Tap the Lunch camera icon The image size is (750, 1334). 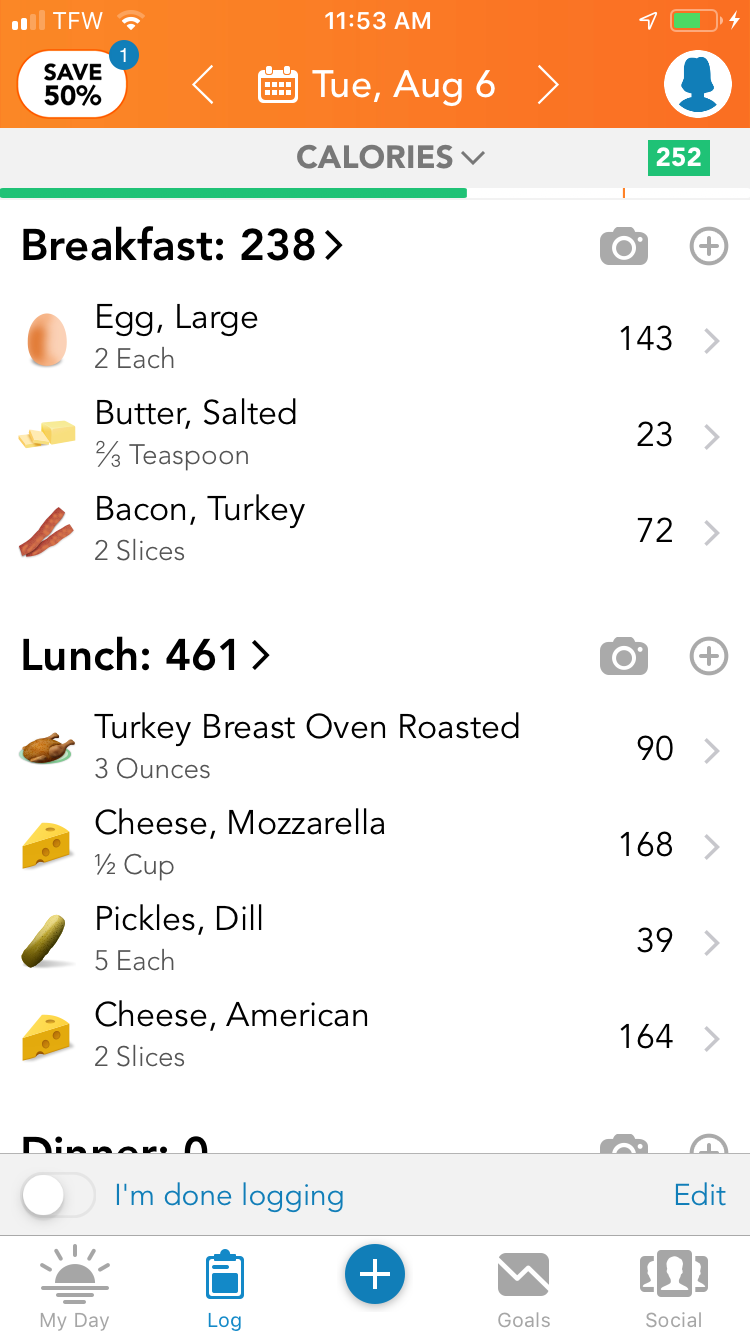[624, 656]
